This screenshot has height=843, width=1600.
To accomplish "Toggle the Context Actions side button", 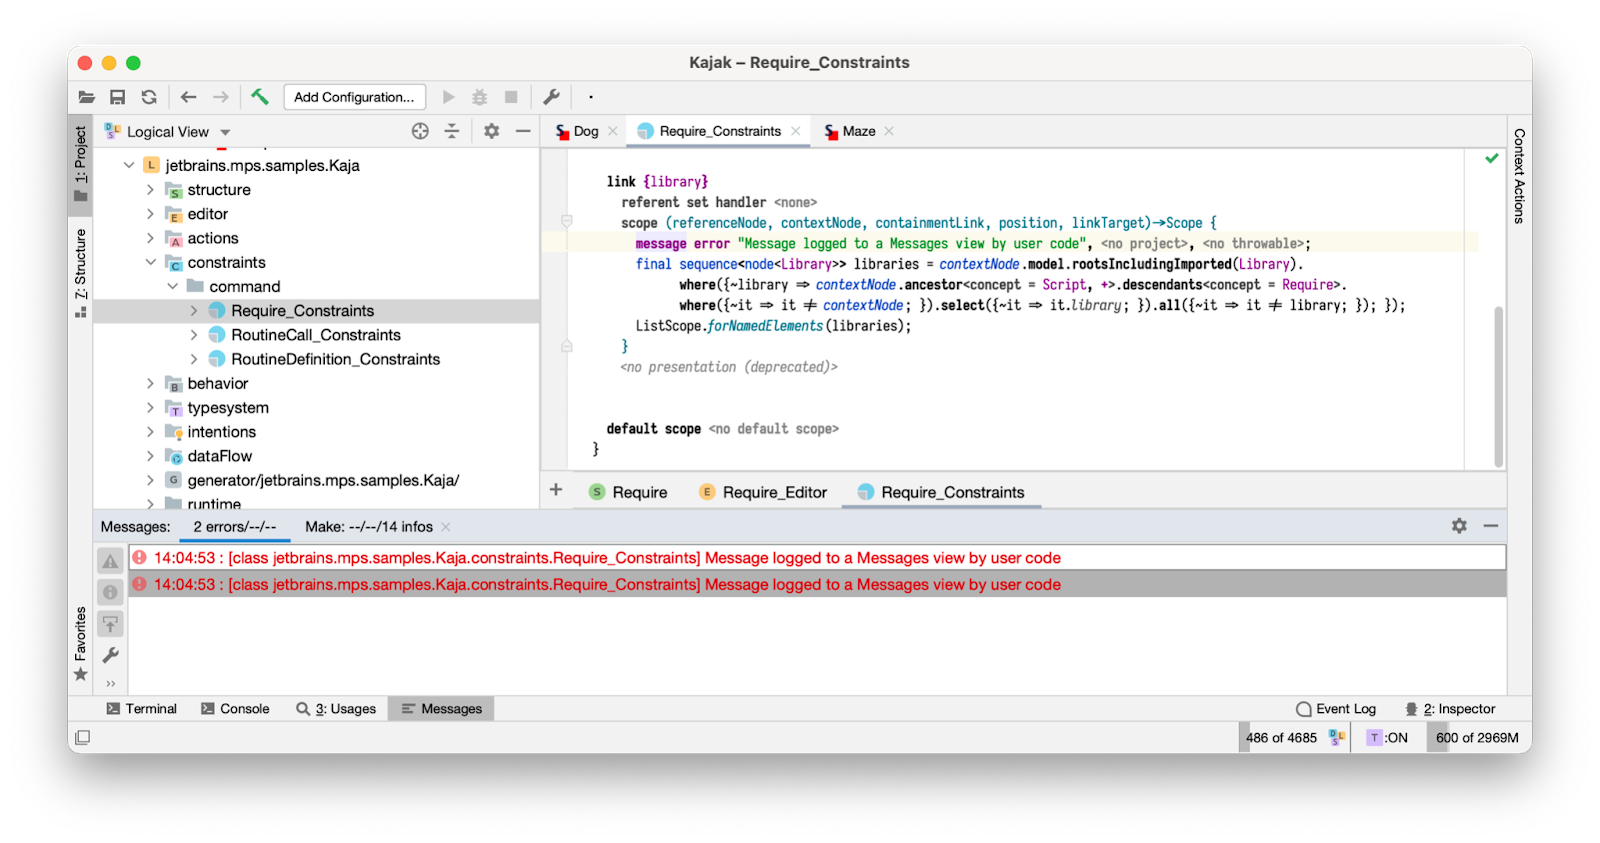I will [1519, 176].
